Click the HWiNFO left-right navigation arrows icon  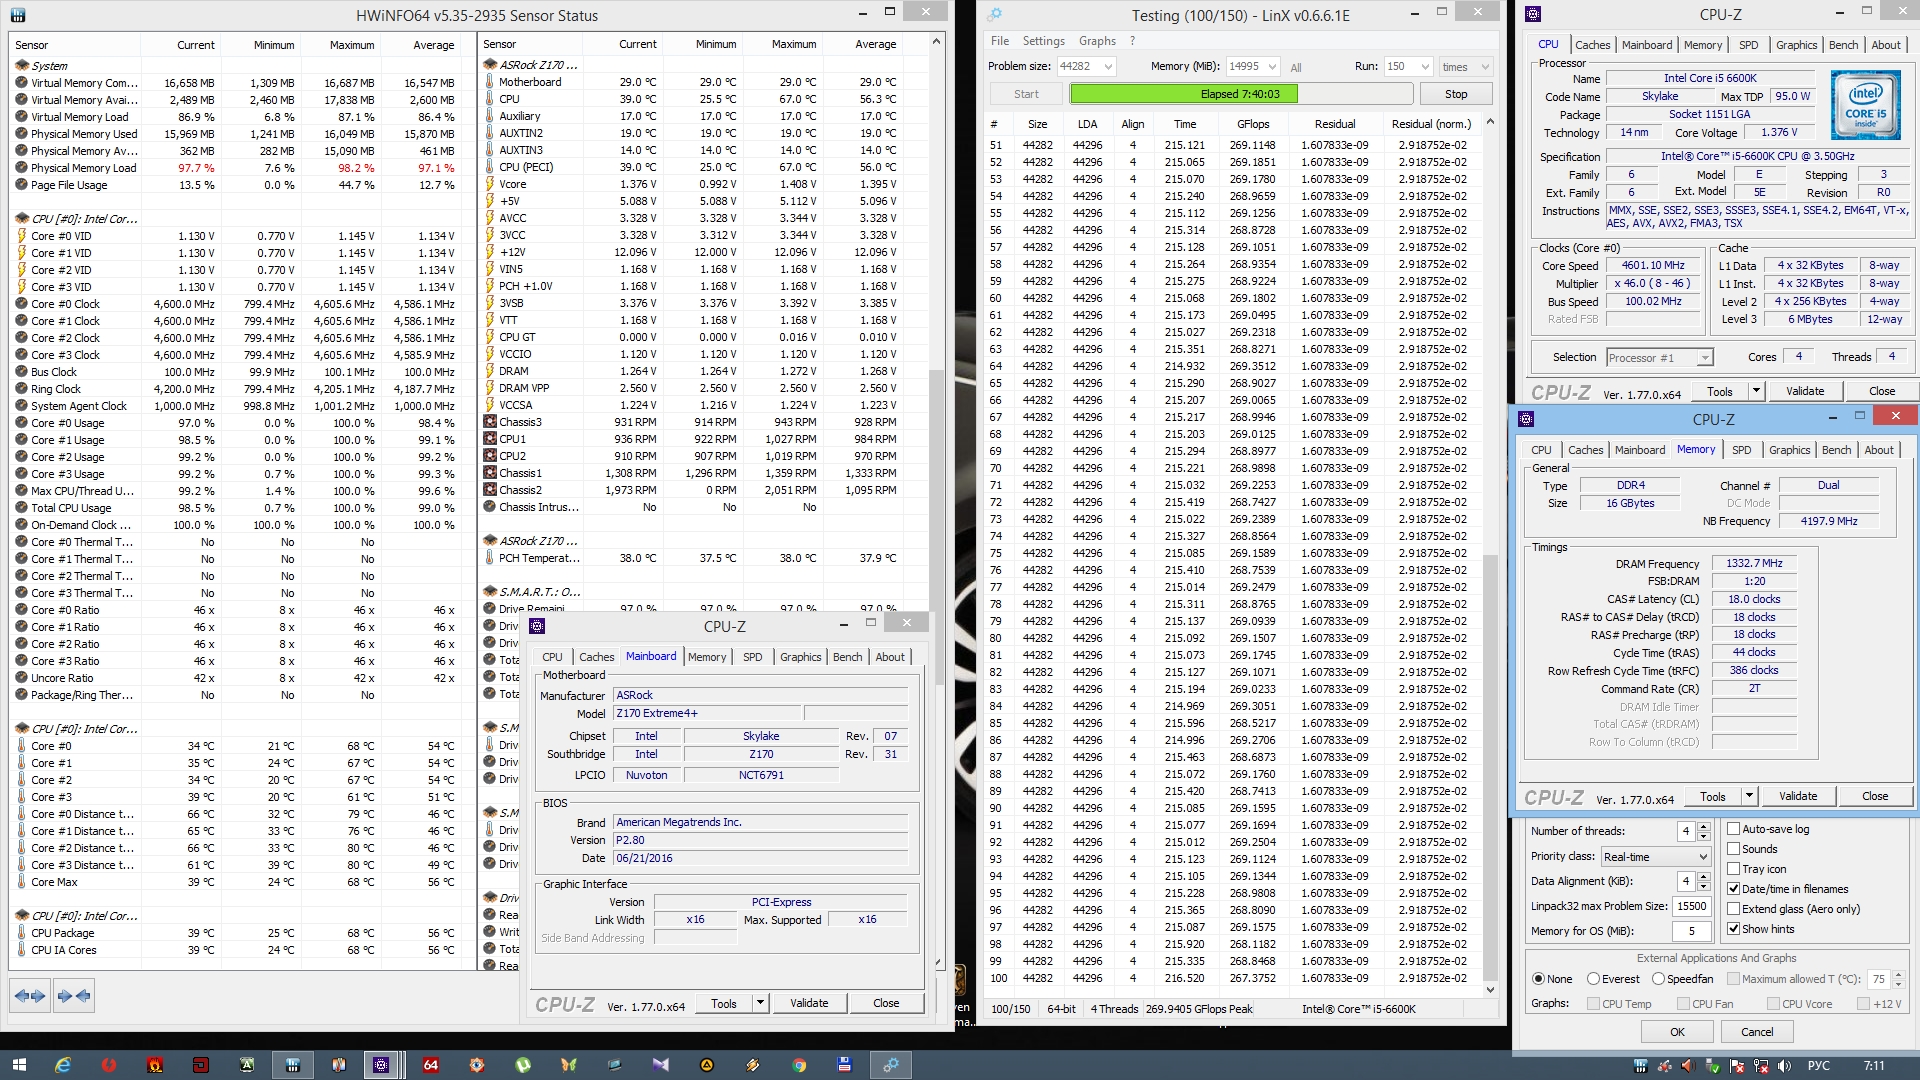coord(29,996)
